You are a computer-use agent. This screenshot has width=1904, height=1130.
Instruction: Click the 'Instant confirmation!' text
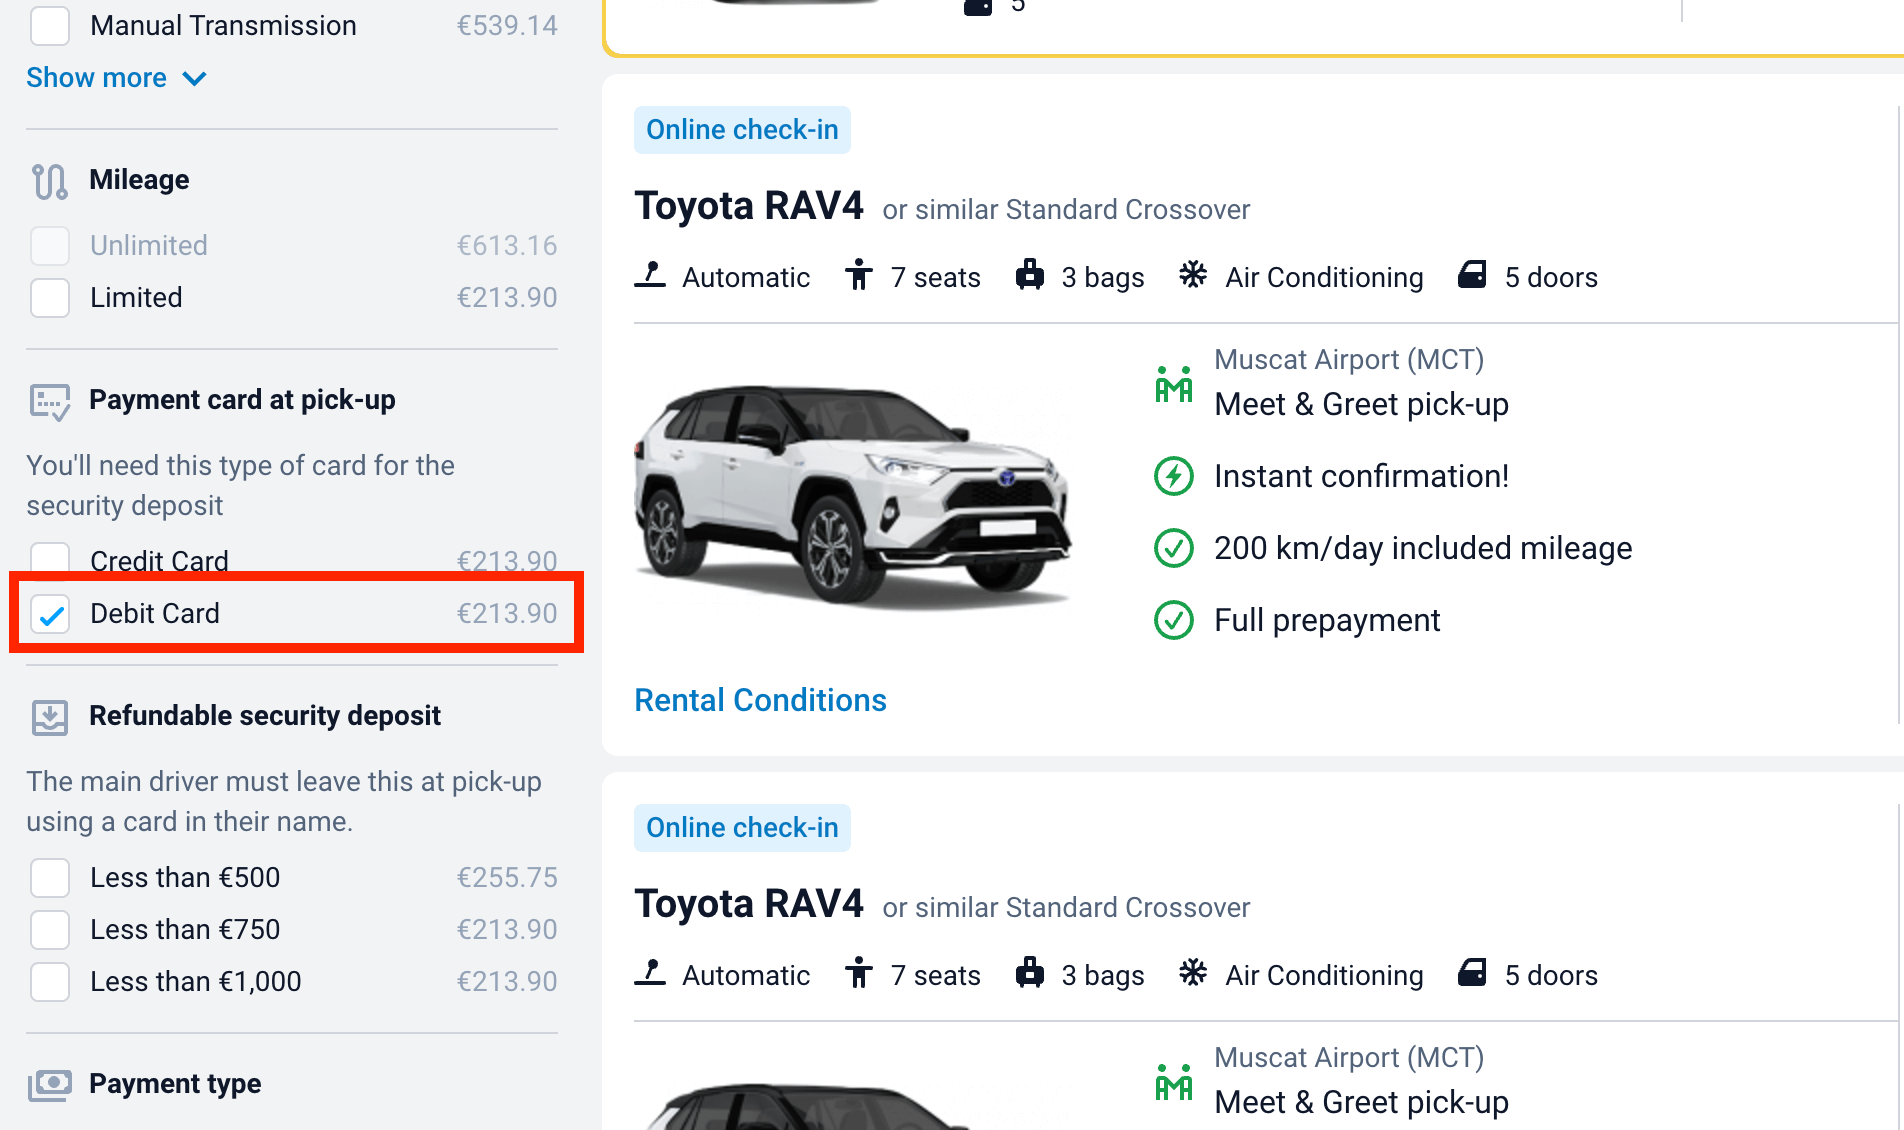1361,476
